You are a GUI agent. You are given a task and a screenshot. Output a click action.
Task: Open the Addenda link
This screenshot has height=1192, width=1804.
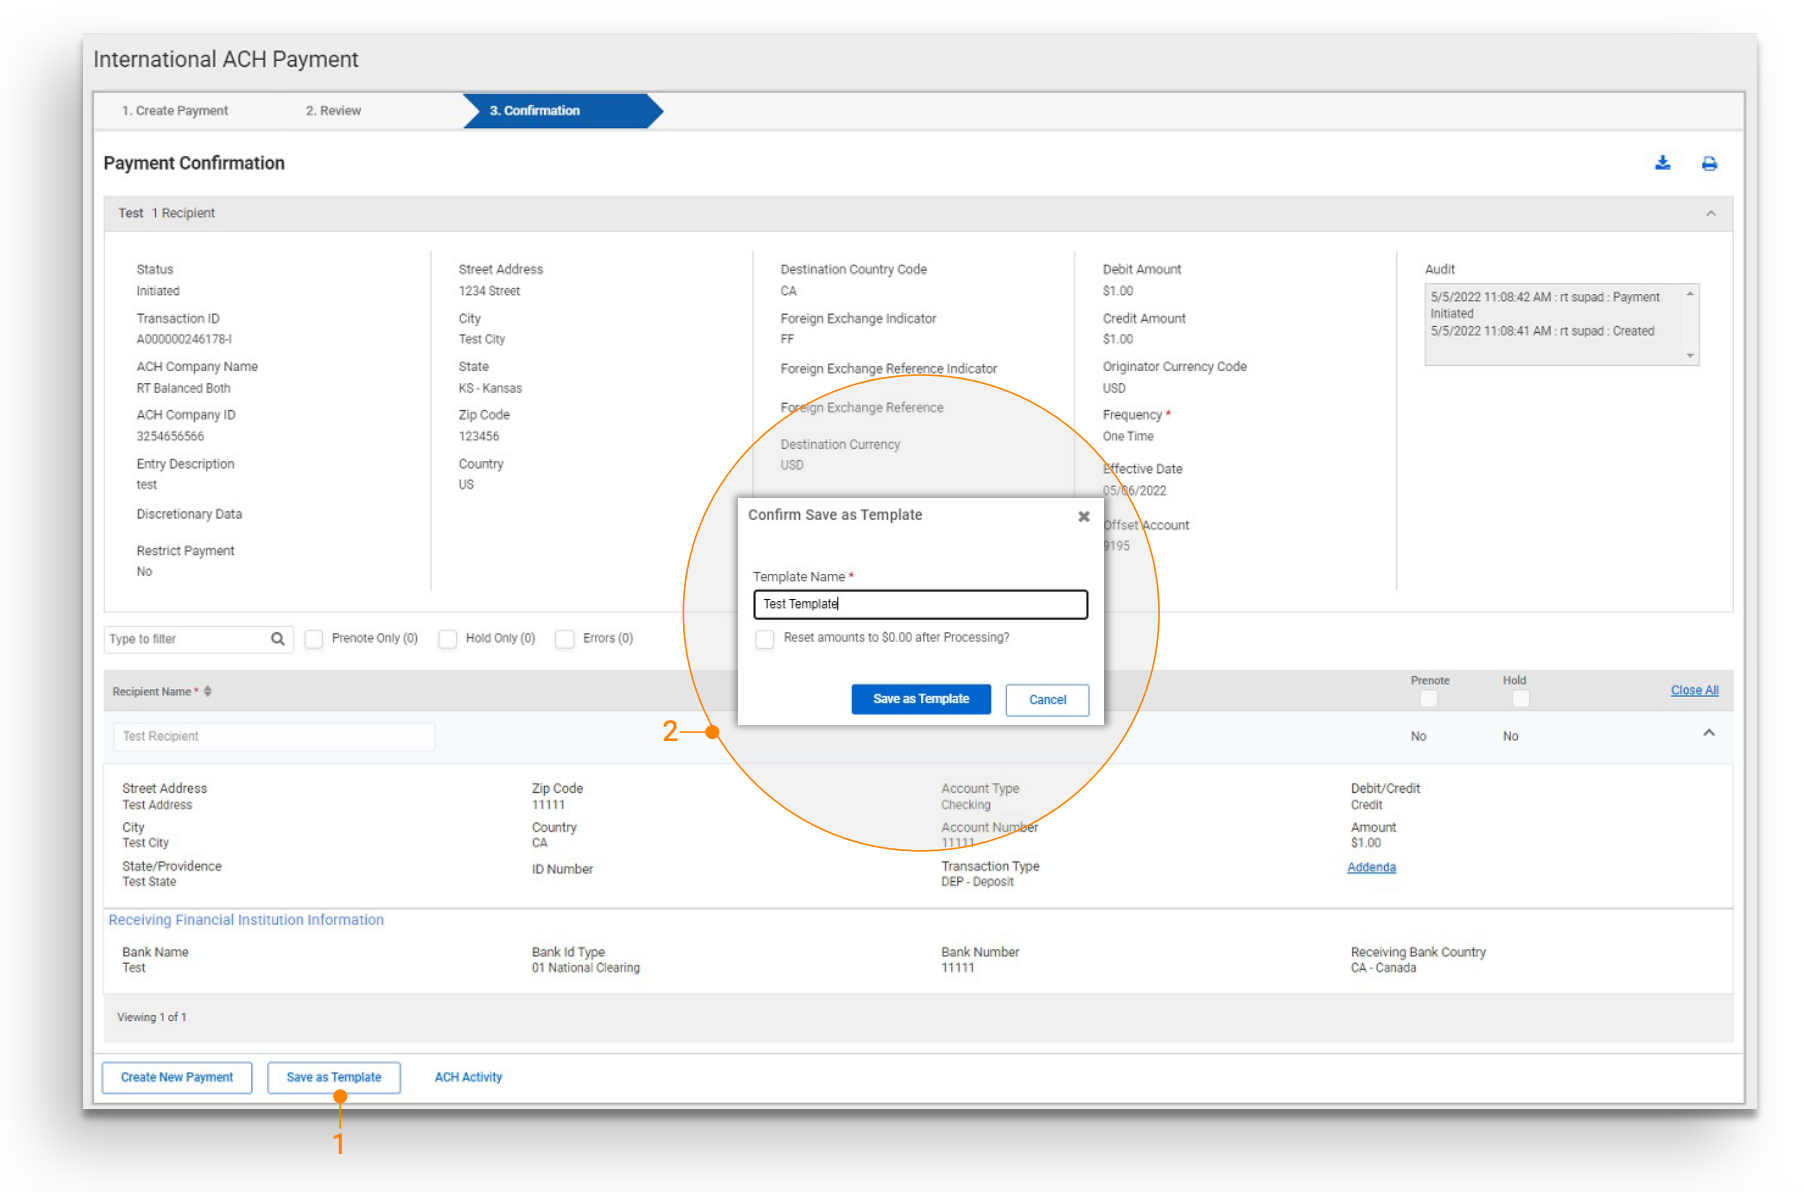[1370, 867]
